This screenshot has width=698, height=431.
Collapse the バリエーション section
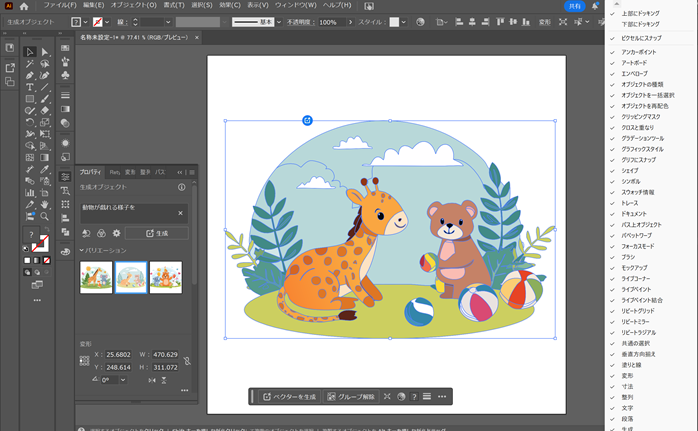tap(81, 250)
